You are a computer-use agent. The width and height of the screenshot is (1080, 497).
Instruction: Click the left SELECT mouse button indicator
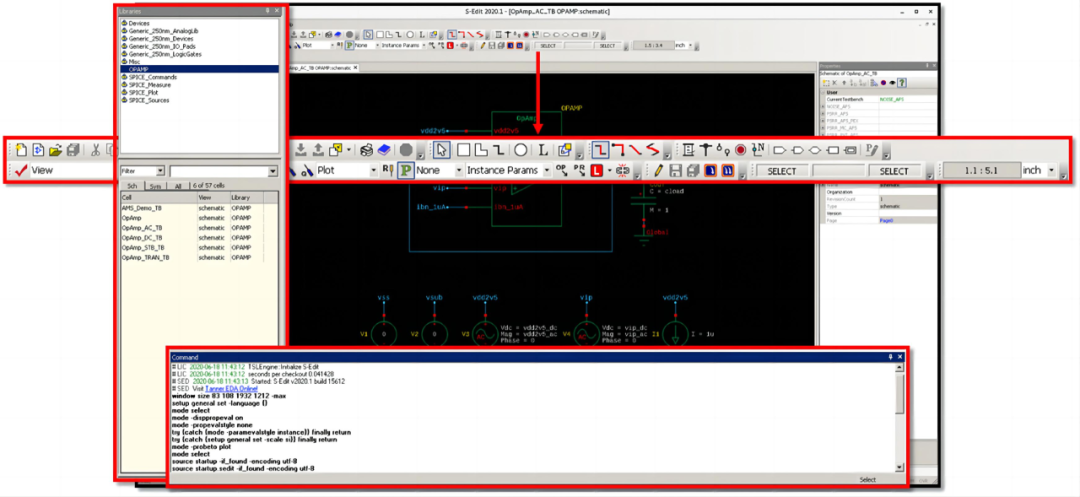781,171
